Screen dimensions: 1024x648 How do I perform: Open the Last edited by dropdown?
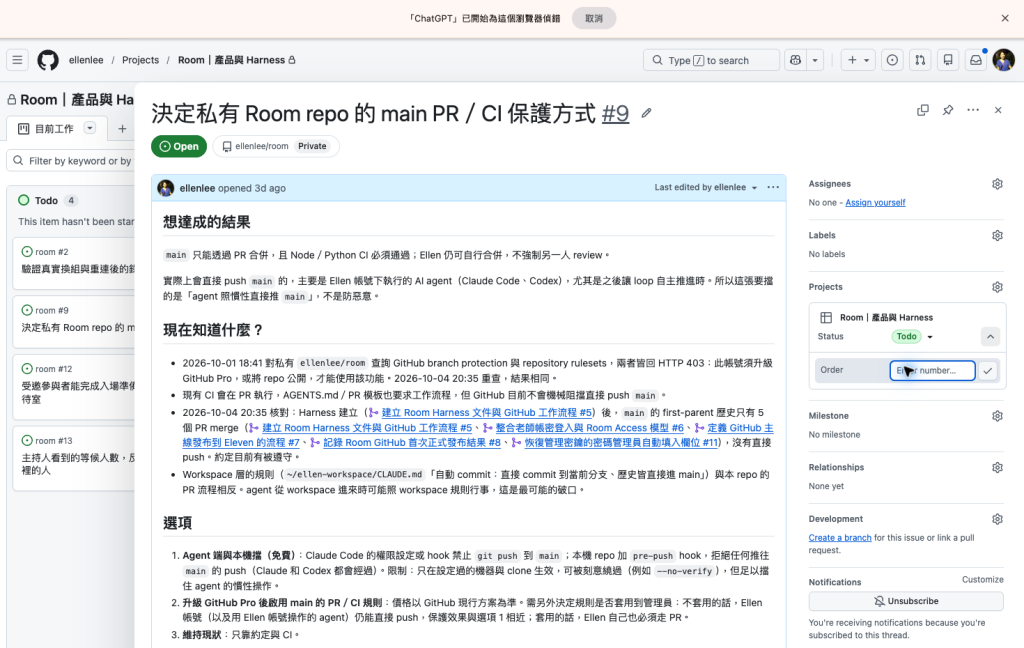coord(706,187)
